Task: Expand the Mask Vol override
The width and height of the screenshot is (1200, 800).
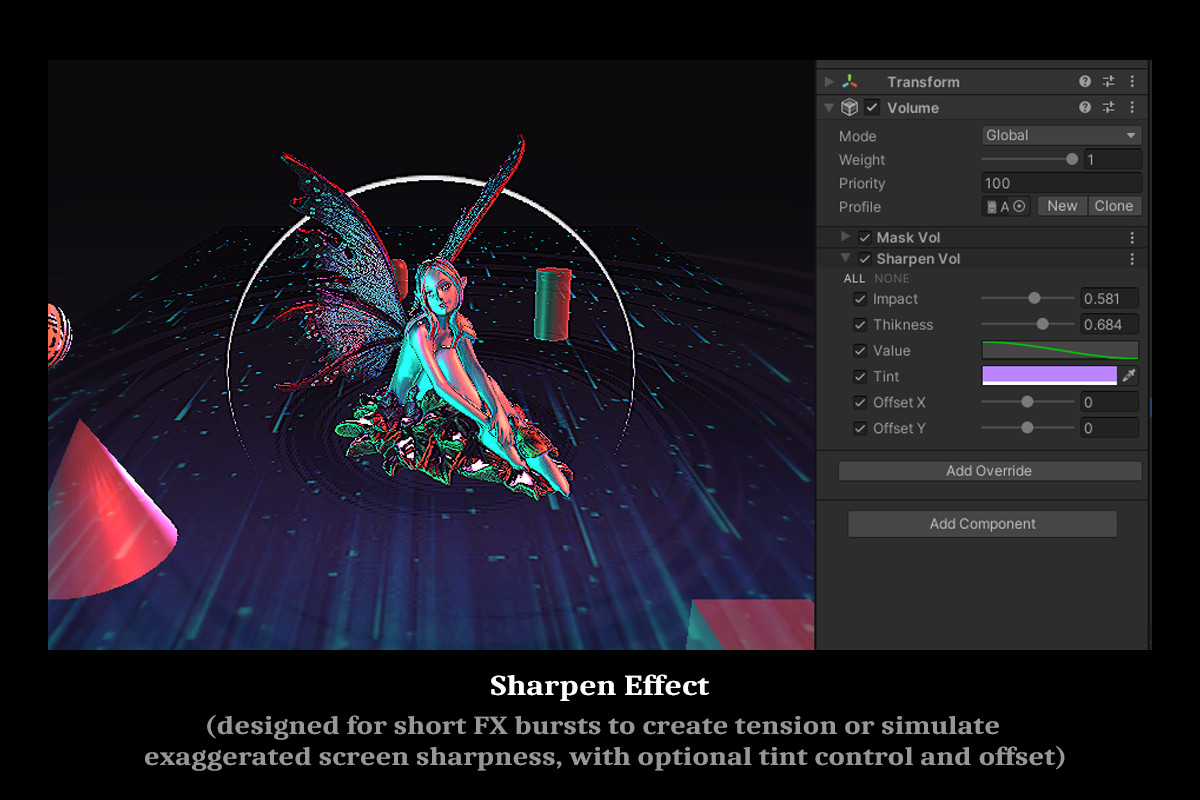Action: click(x=846, y=237)
